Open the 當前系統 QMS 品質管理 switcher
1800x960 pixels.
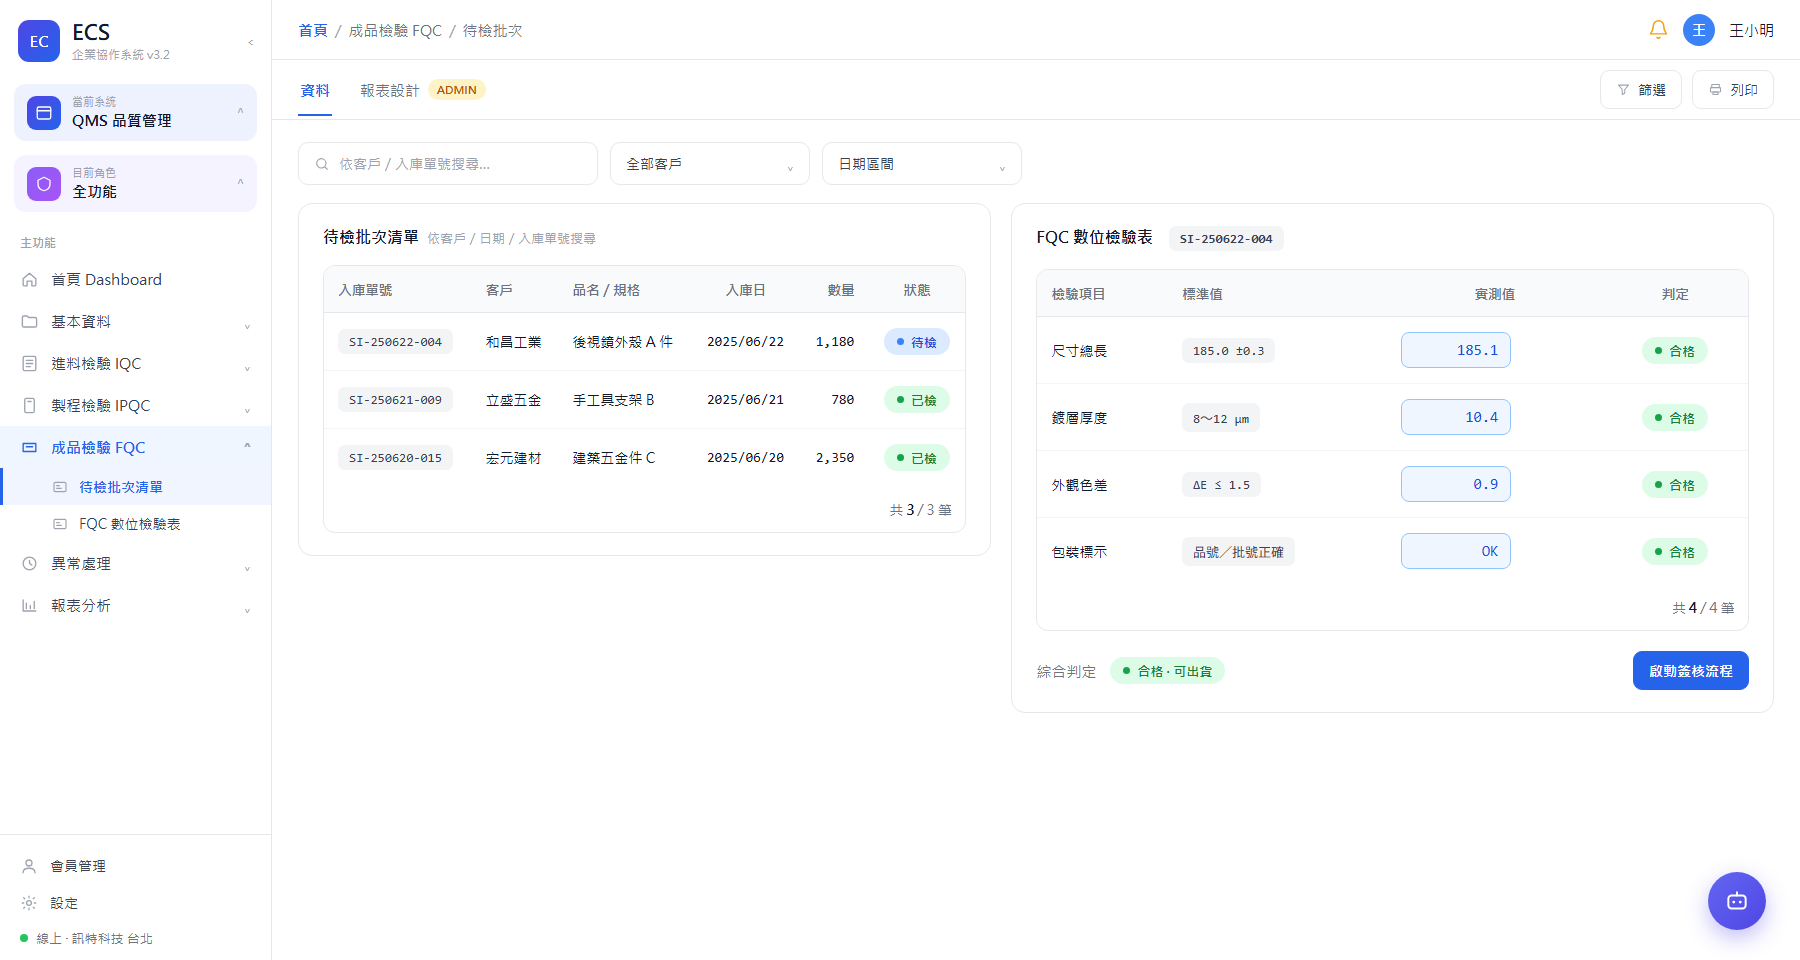pyautogui.click(x=136, y=113)
